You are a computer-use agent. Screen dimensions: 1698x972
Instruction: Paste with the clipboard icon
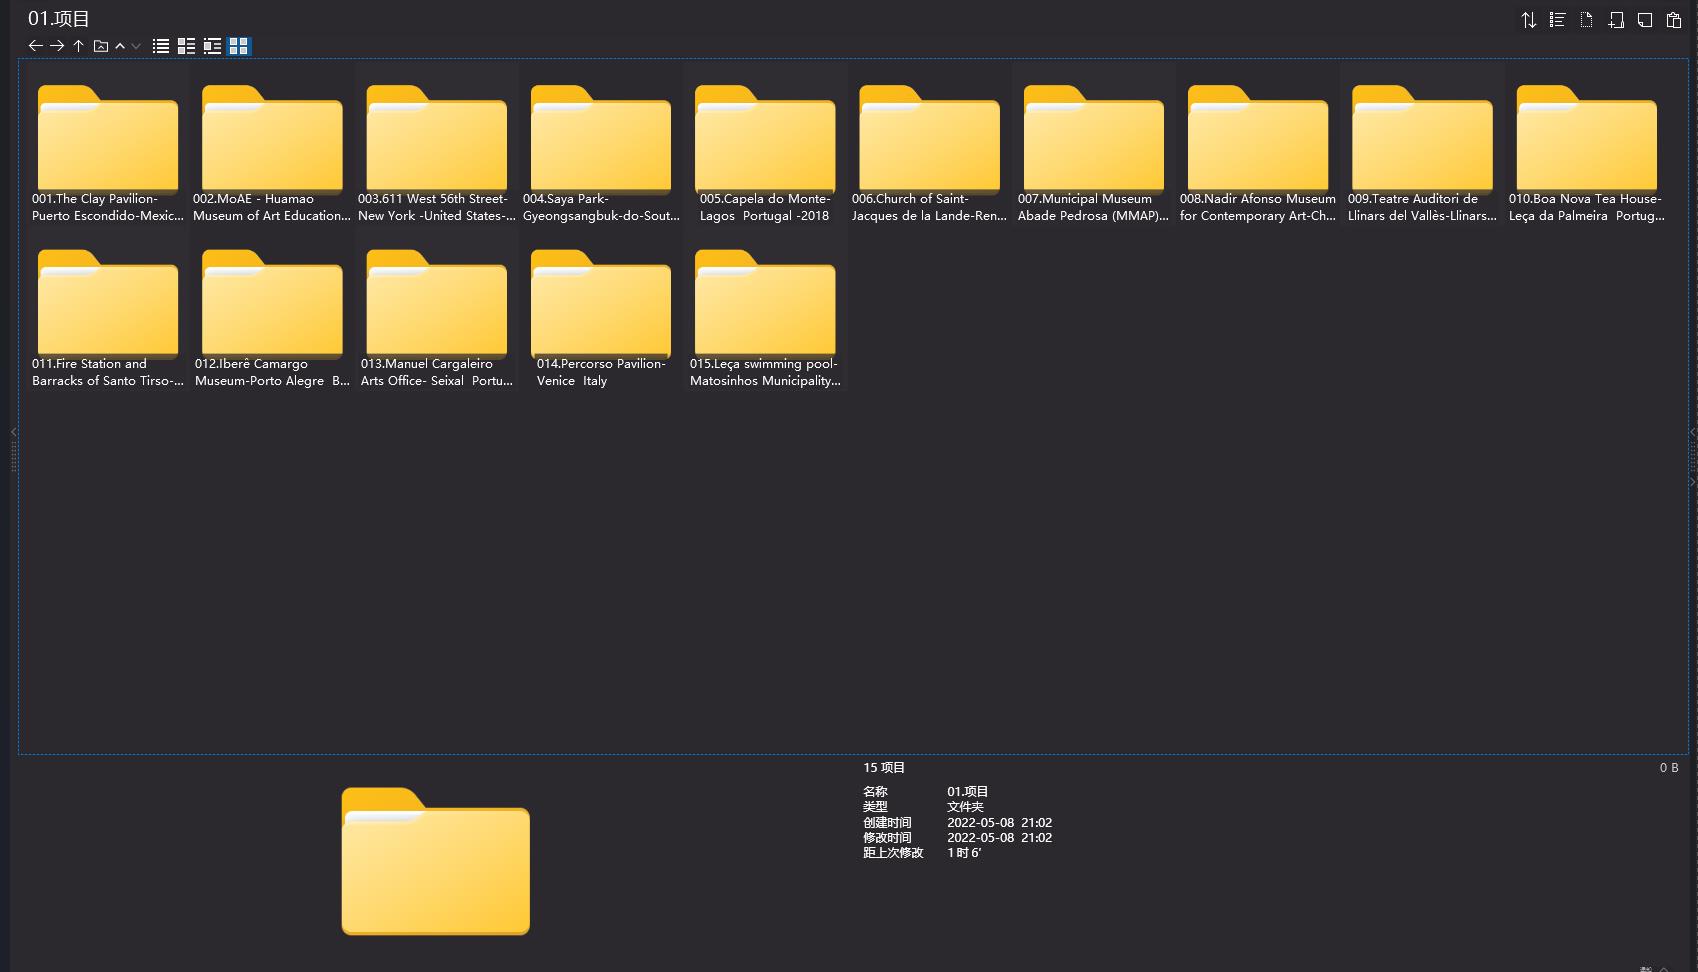click(1674, 20)
